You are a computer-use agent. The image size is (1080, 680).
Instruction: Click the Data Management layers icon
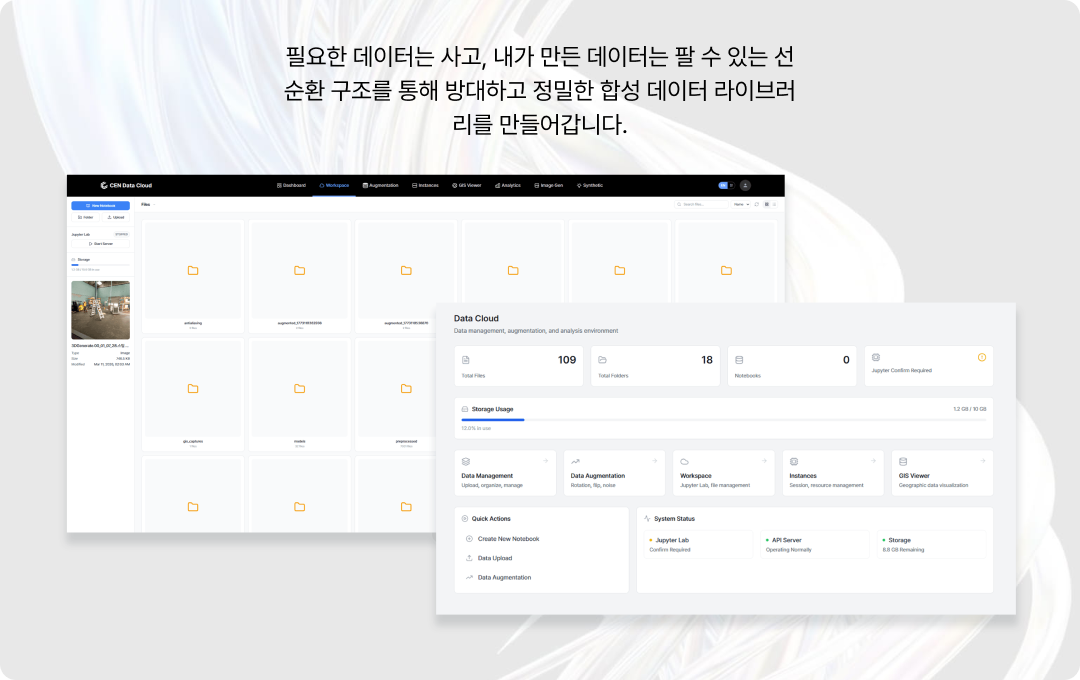pyautogui.click(x=466, y=461)
